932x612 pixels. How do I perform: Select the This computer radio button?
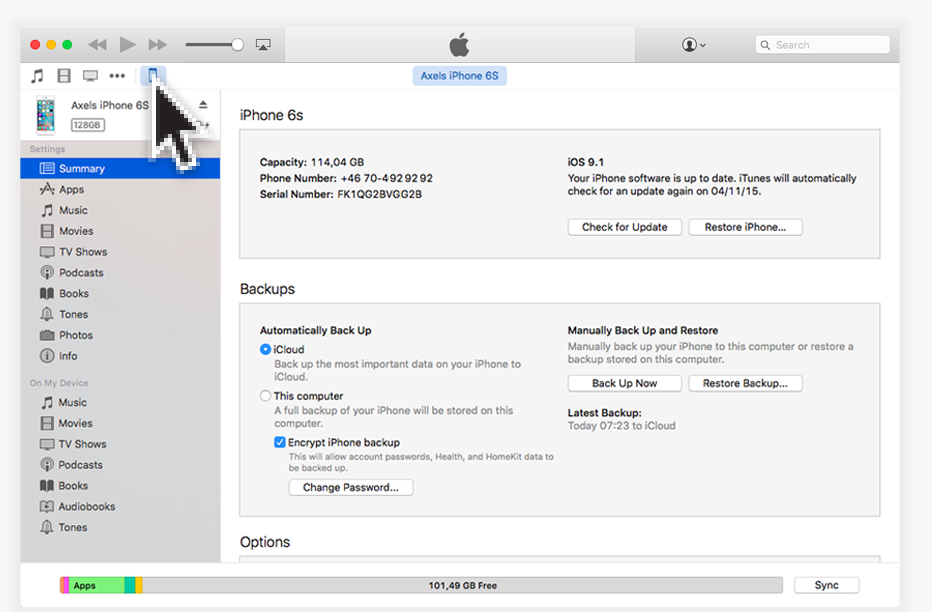point(265,396)
